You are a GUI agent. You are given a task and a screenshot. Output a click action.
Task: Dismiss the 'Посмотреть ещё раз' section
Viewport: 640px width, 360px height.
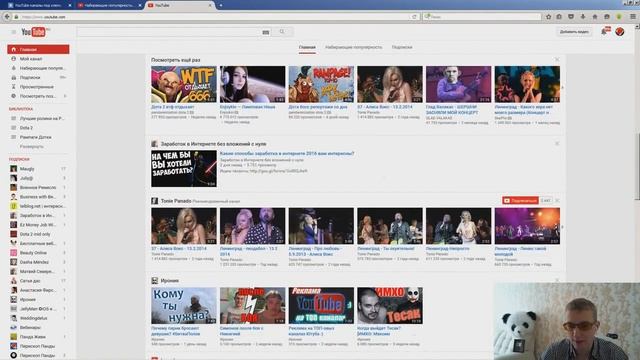(557, 60)
